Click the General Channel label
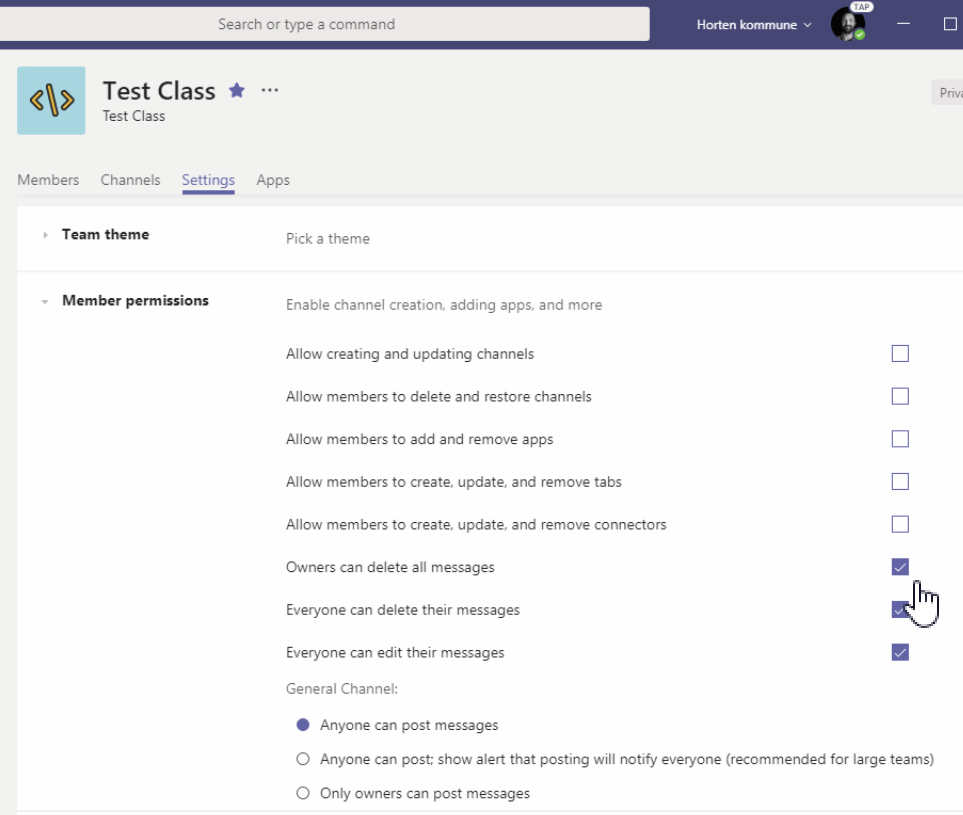Viewport: 963px width, 815px height. [341, 688]
